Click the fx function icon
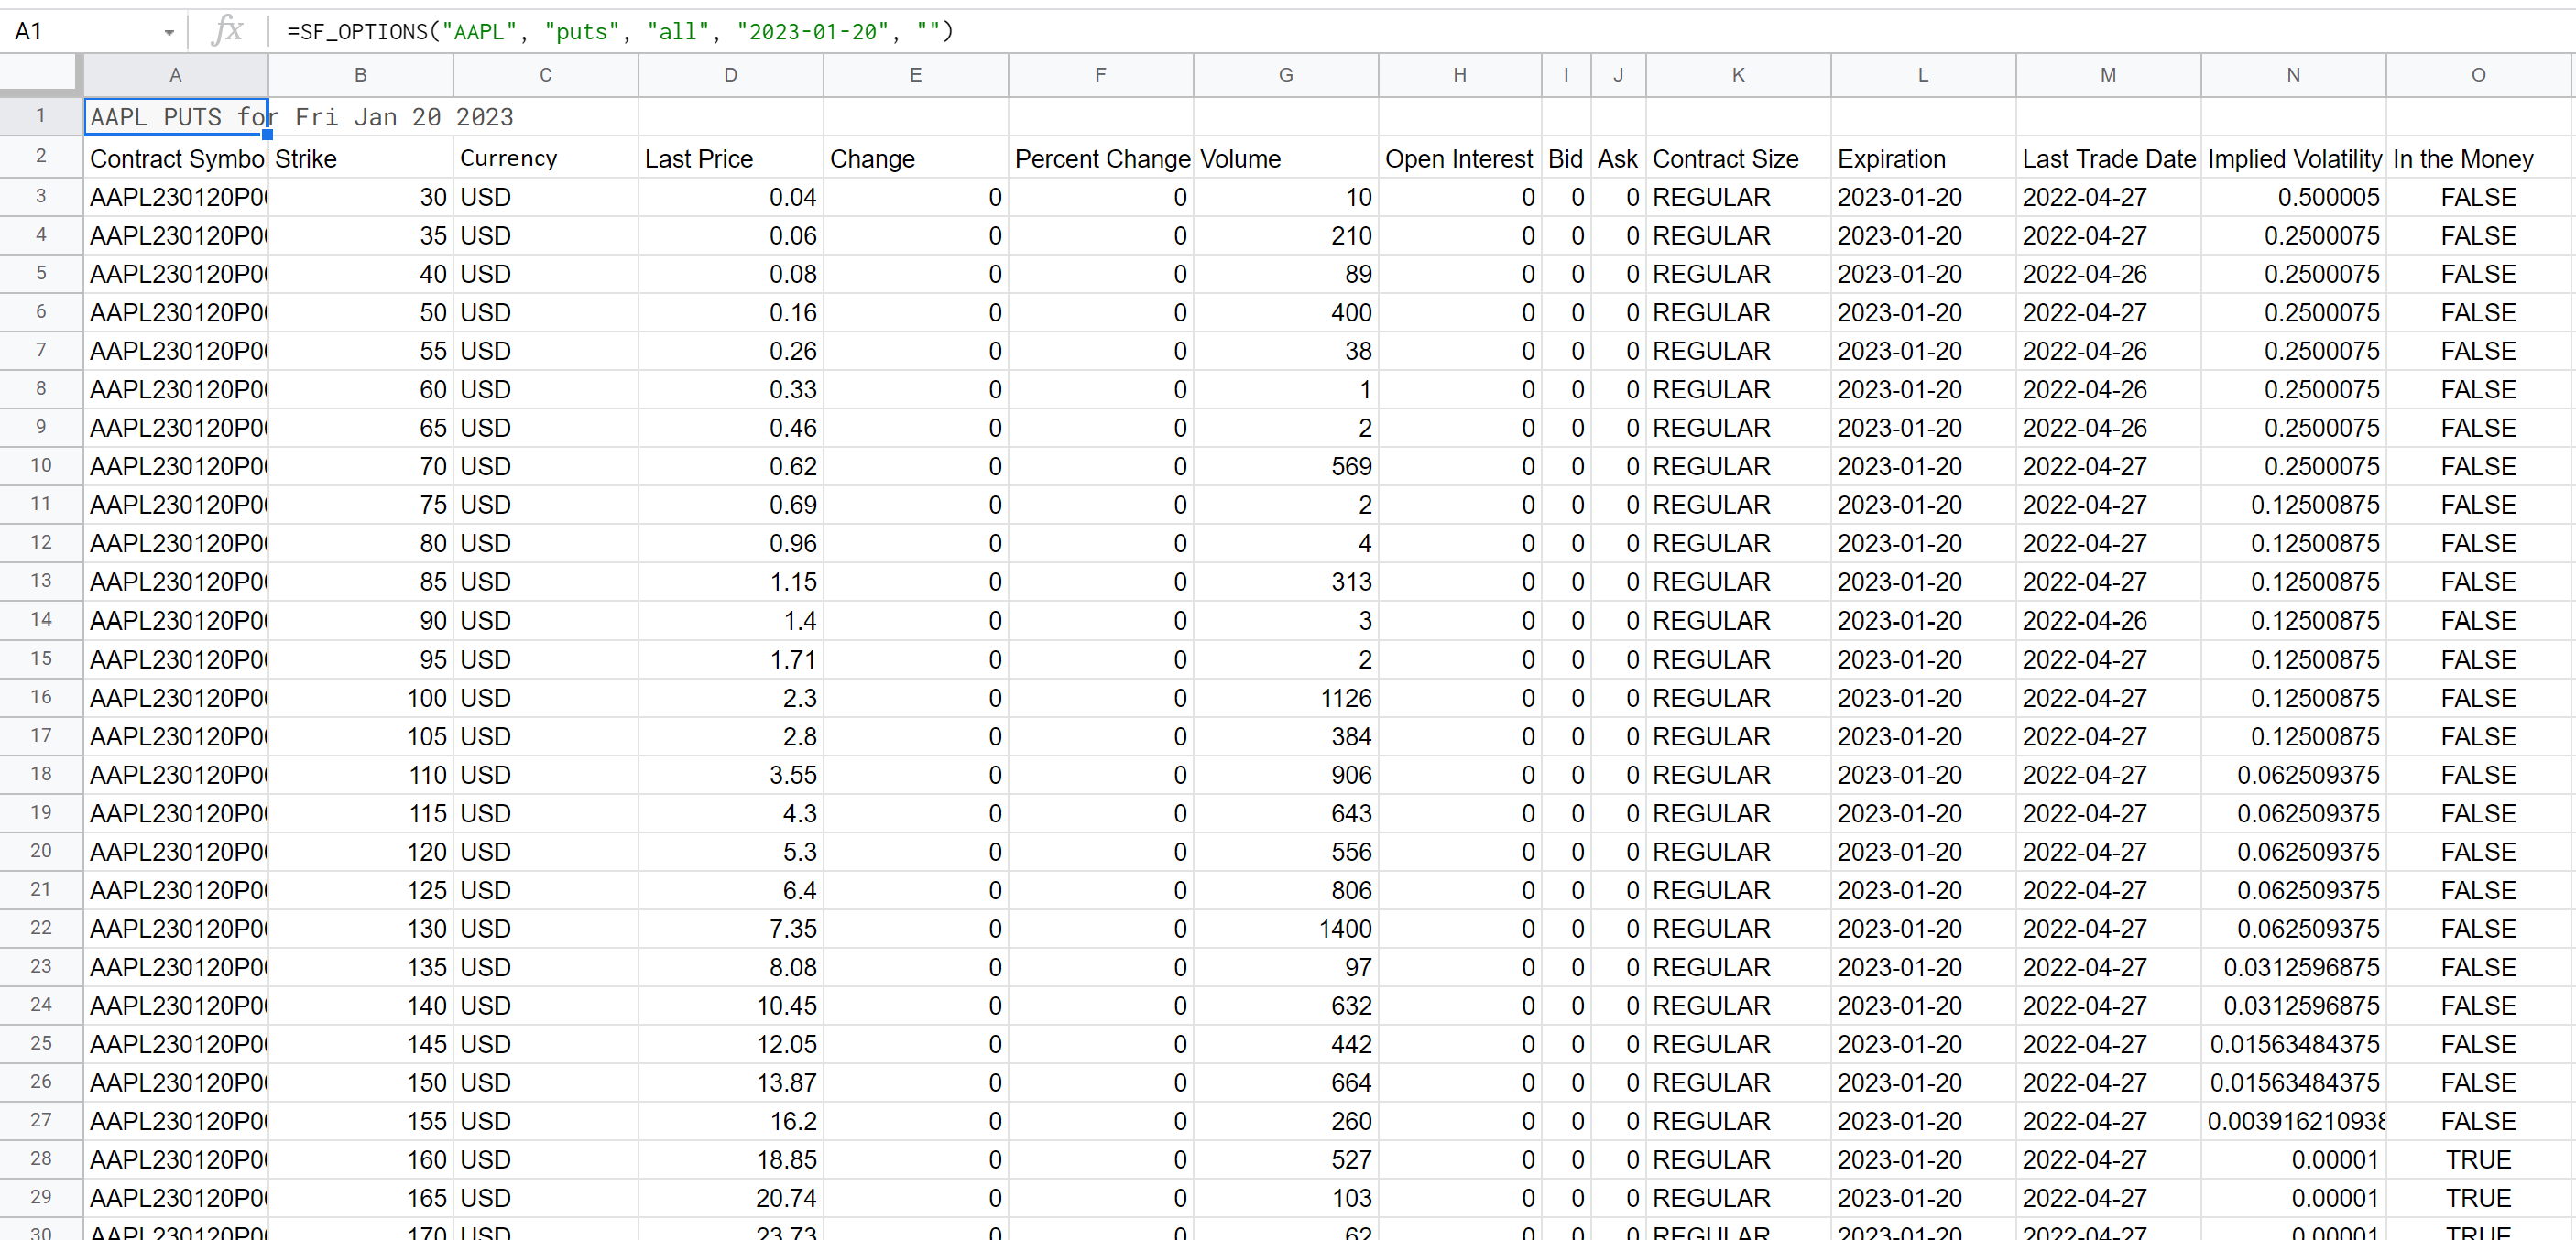 click(227, 30)
